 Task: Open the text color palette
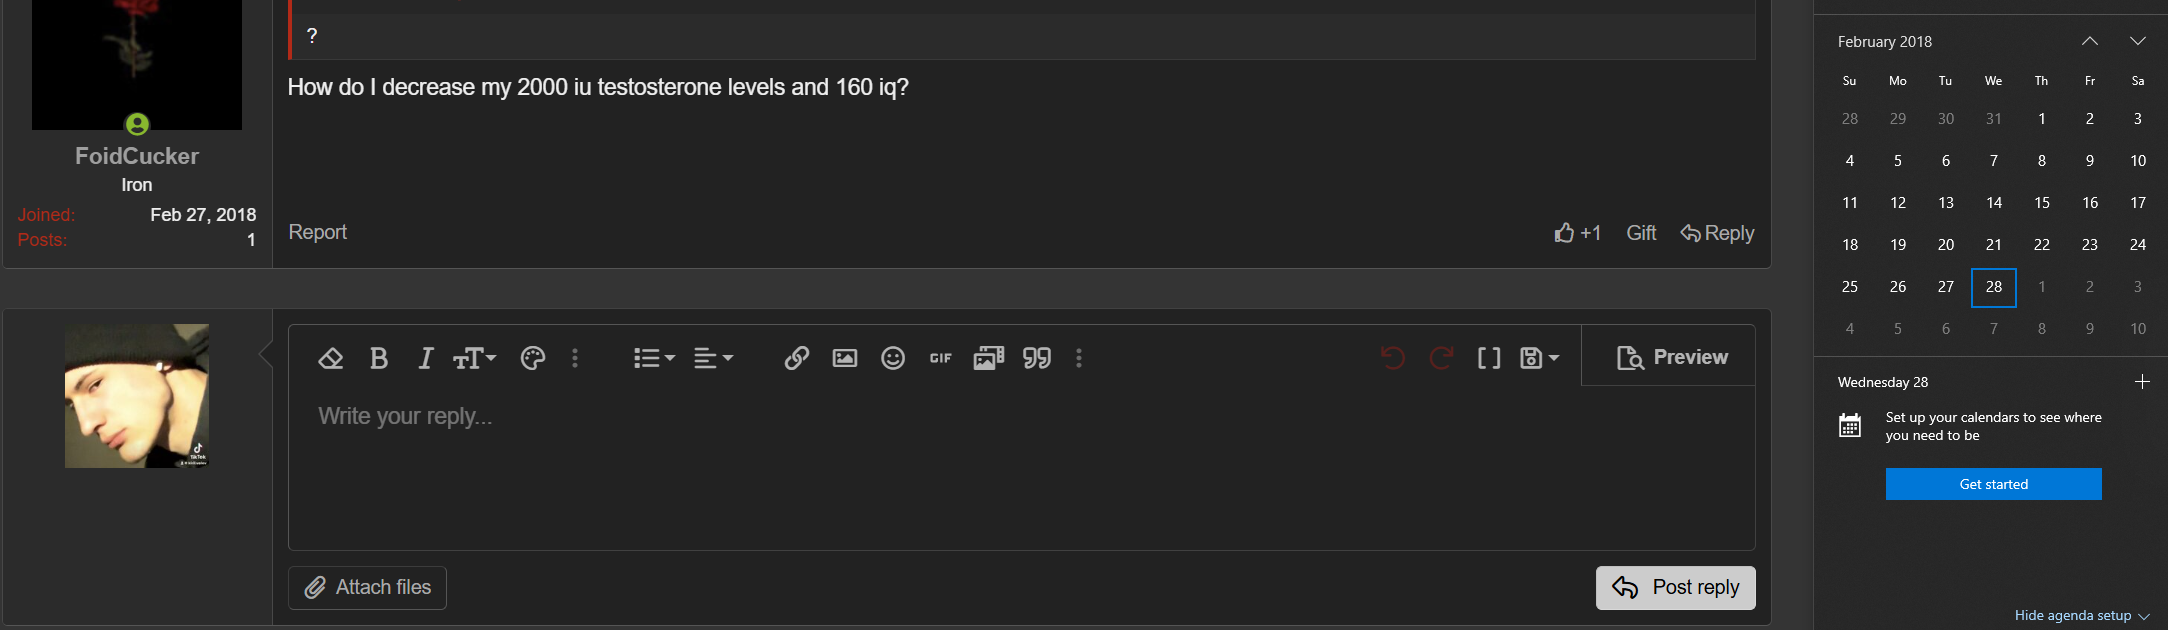pyautogui.click(x=533, y=358)
